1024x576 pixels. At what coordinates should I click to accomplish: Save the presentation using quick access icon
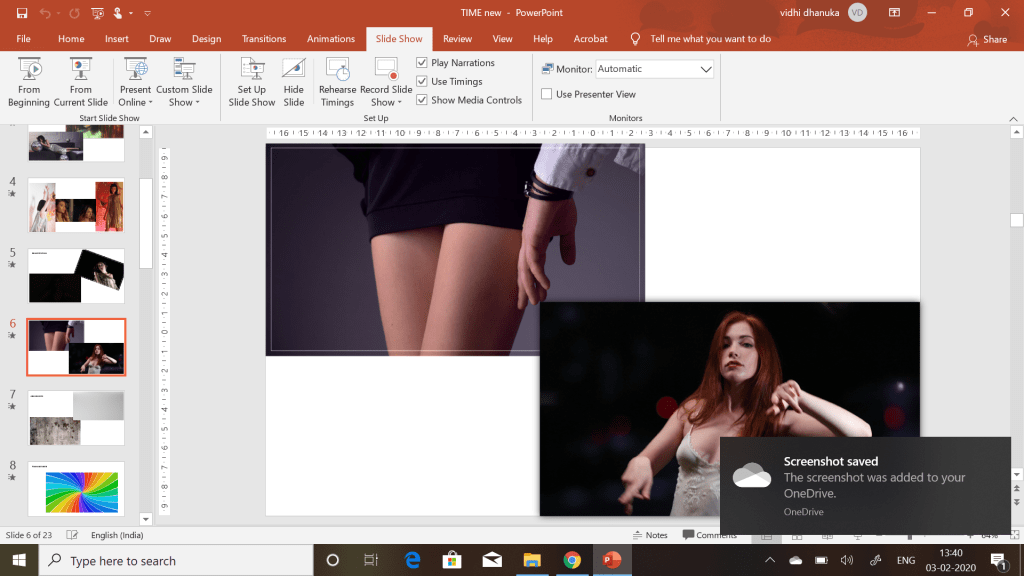pos(22,13)
